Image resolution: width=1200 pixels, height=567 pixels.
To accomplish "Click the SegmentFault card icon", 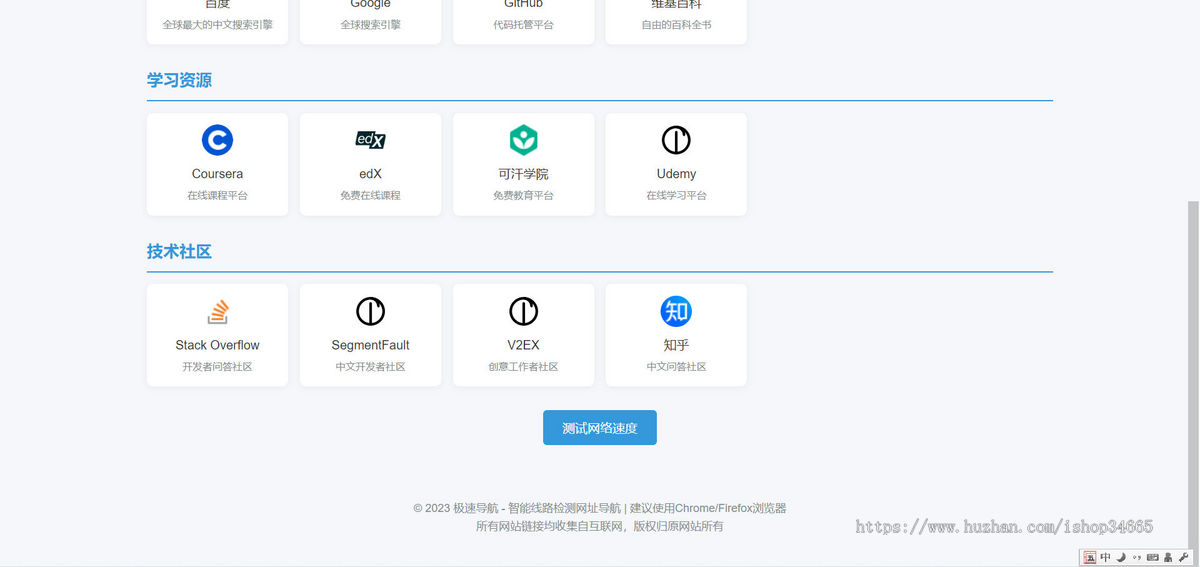I will pyautogui.click(x=370, y=311).
